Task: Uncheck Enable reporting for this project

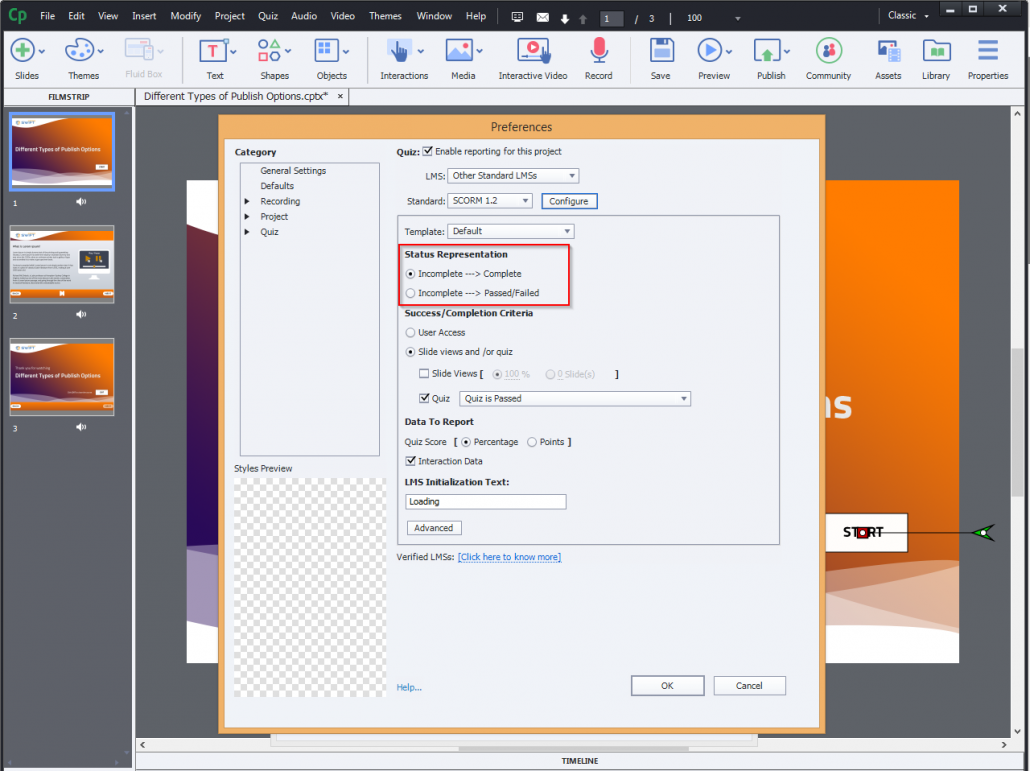Action: 427,151
